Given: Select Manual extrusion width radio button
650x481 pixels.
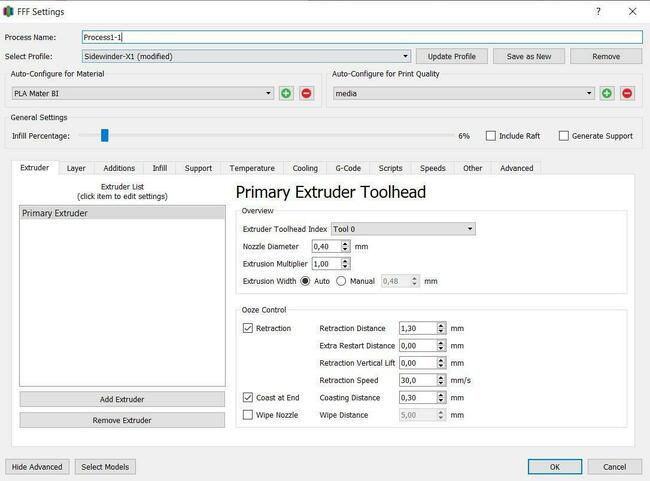Looking at the screenshot, I should tap(341, 281).
